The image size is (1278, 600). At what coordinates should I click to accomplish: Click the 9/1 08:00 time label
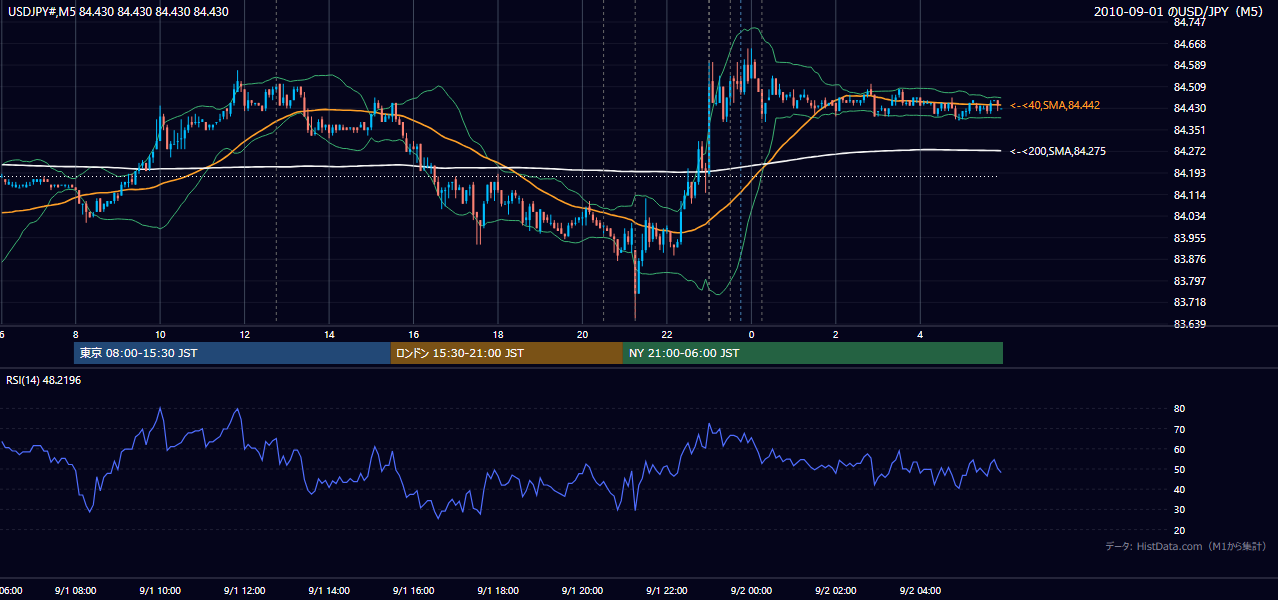click(x=76, y=591)
